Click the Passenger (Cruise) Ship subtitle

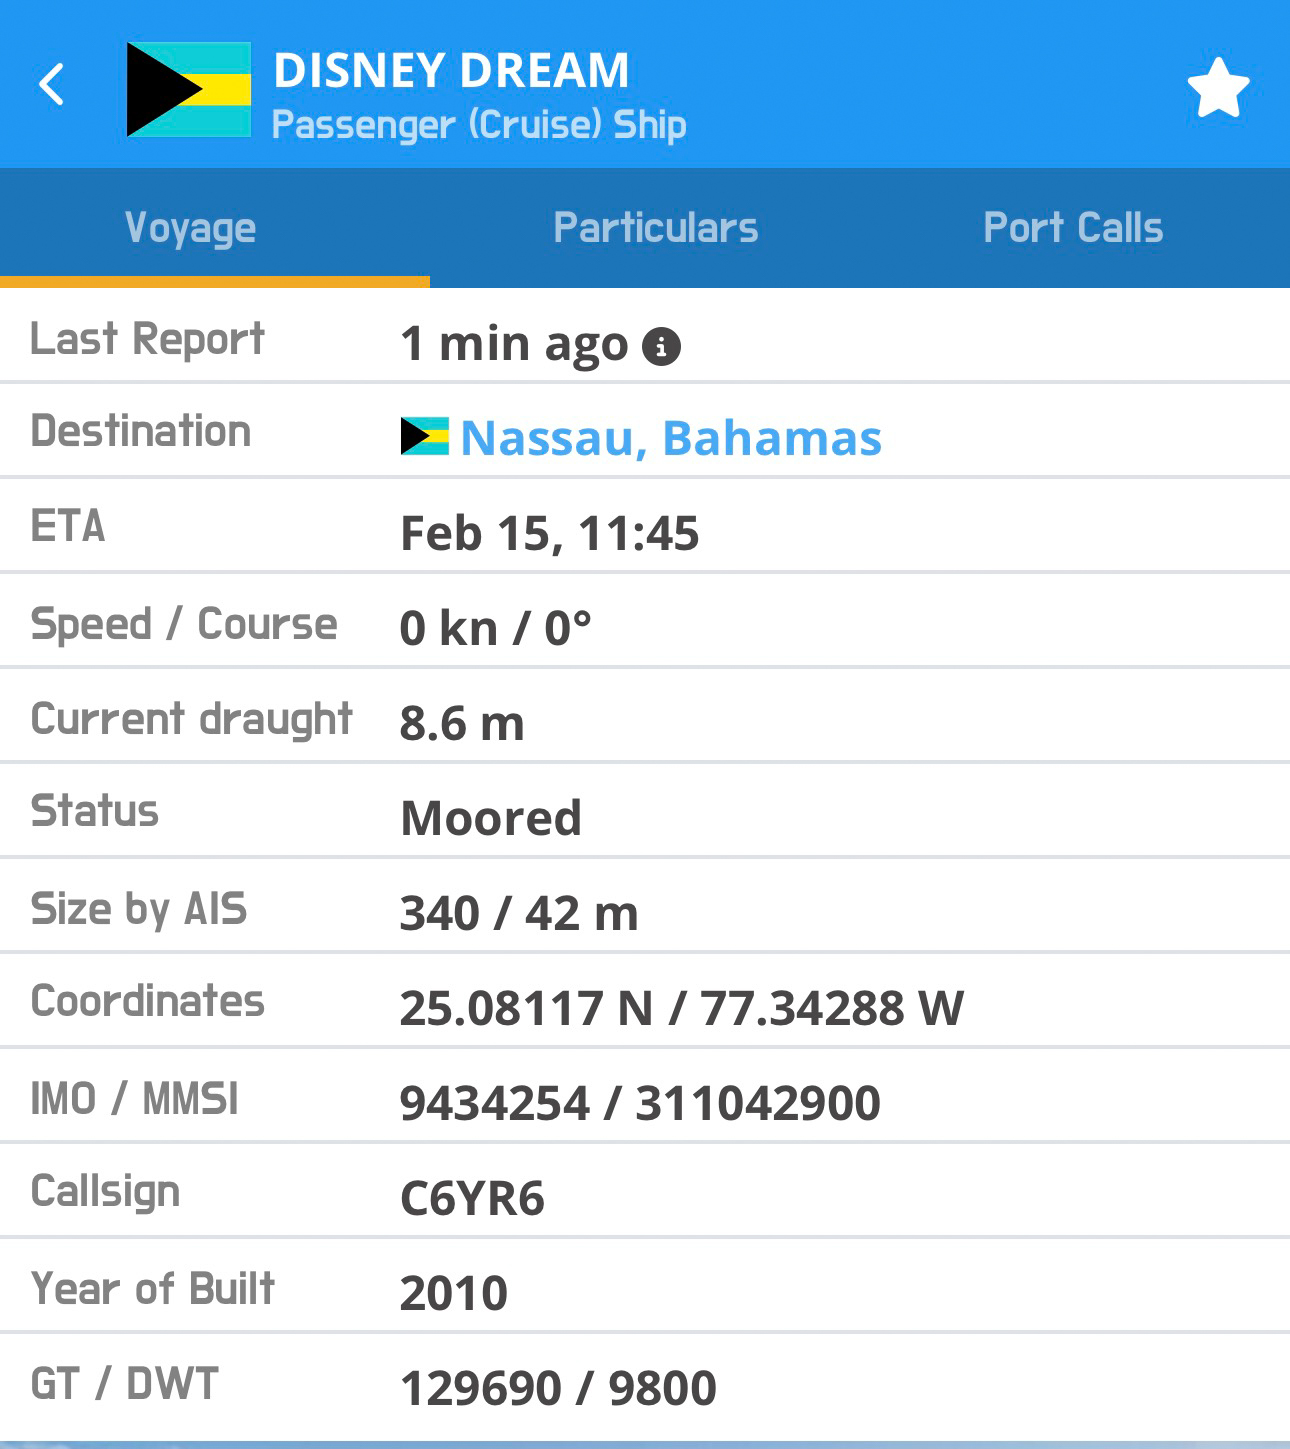click(x=479, y=125)
